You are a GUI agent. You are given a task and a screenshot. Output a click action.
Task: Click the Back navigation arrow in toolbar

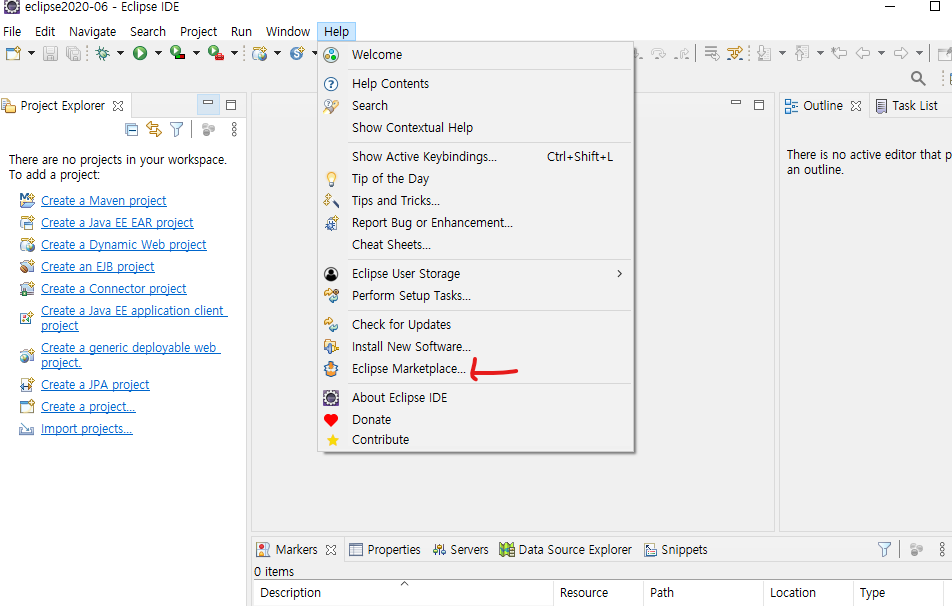(x=863, y=53)
